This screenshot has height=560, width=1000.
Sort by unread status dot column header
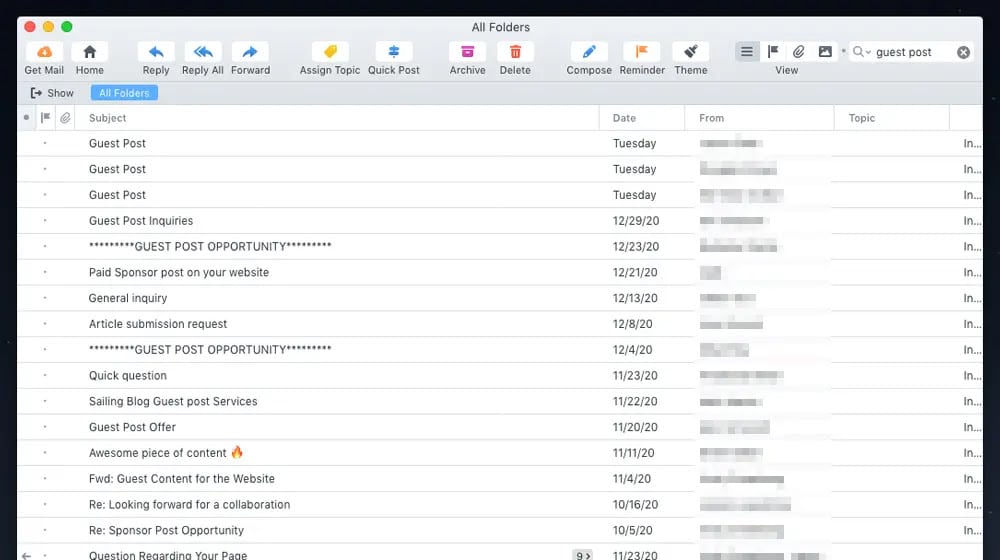(26, 118)
